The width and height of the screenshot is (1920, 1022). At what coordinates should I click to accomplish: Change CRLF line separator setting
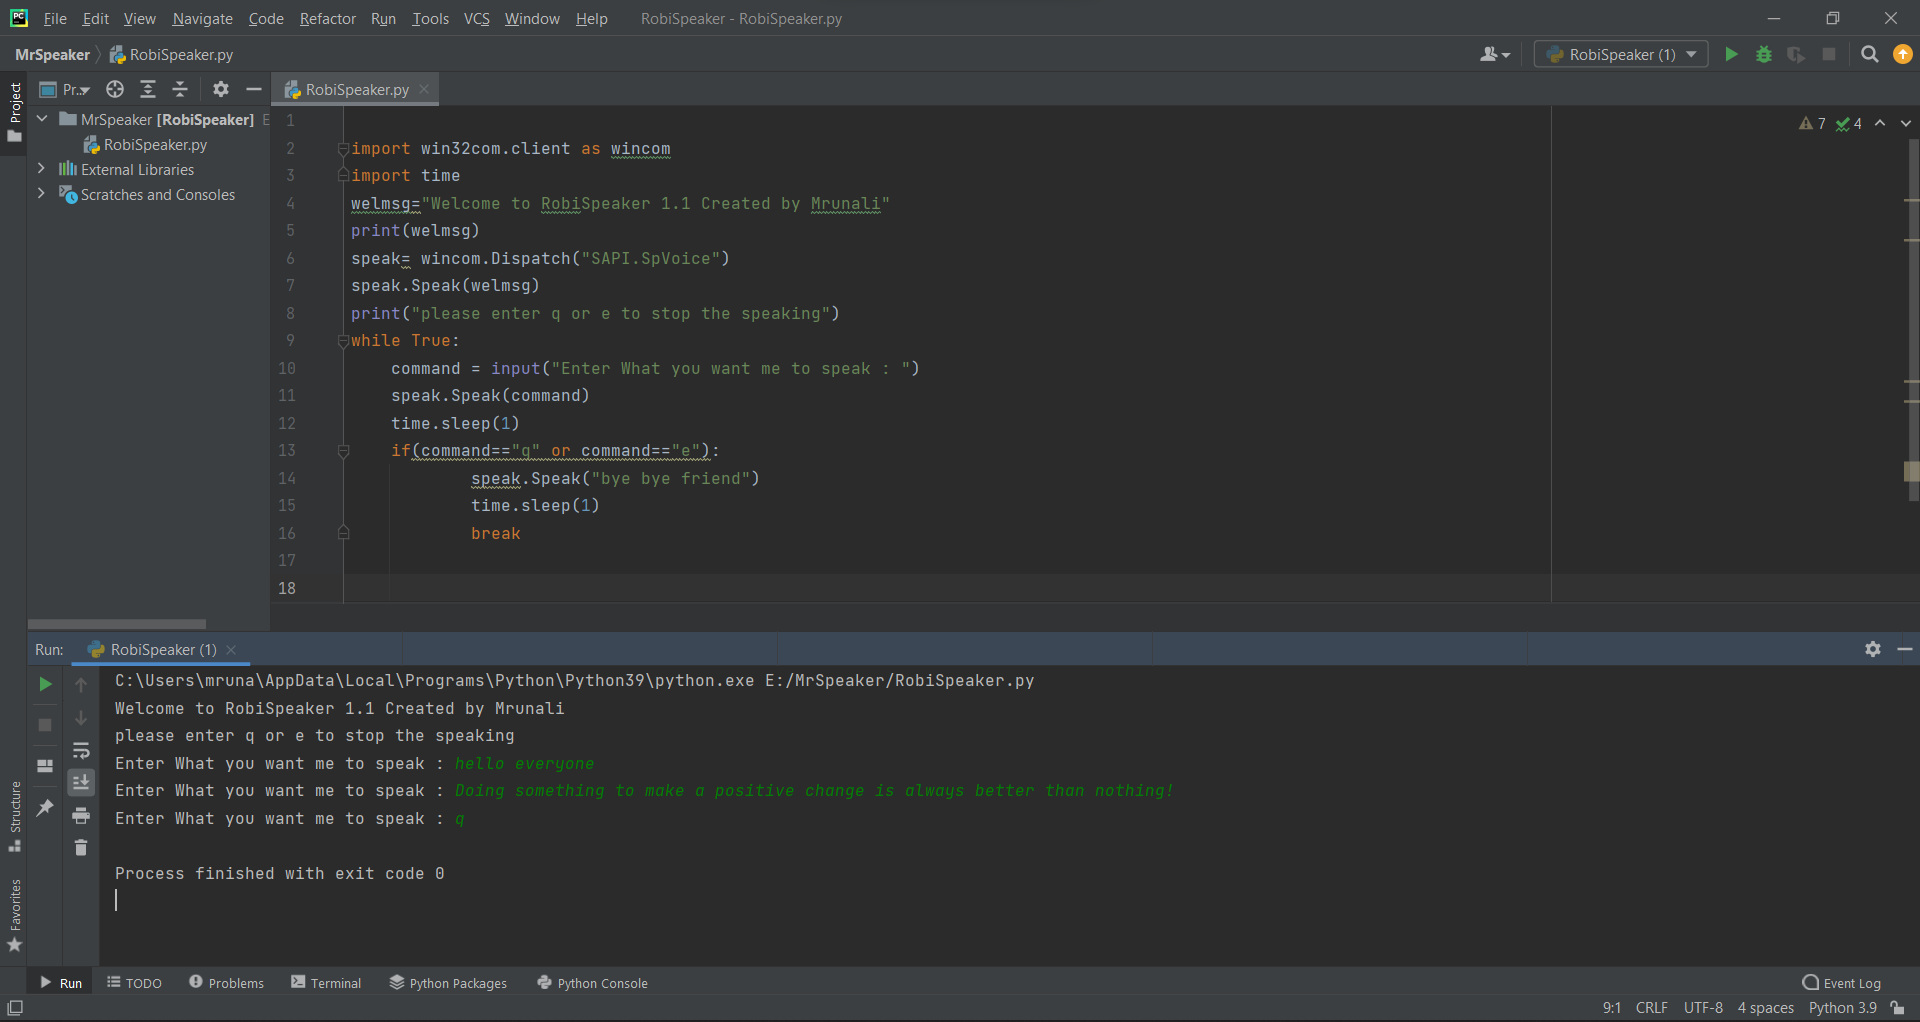1651,1008
